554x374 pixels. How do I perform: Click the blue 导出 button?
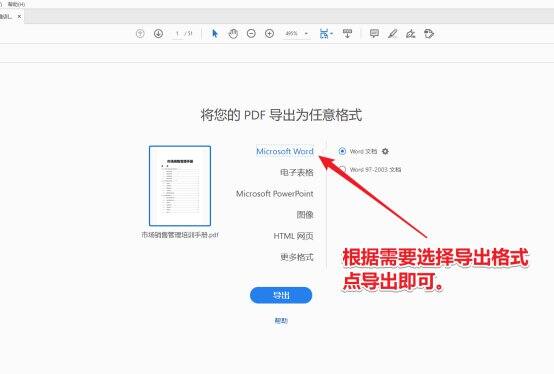pos(281,295)
